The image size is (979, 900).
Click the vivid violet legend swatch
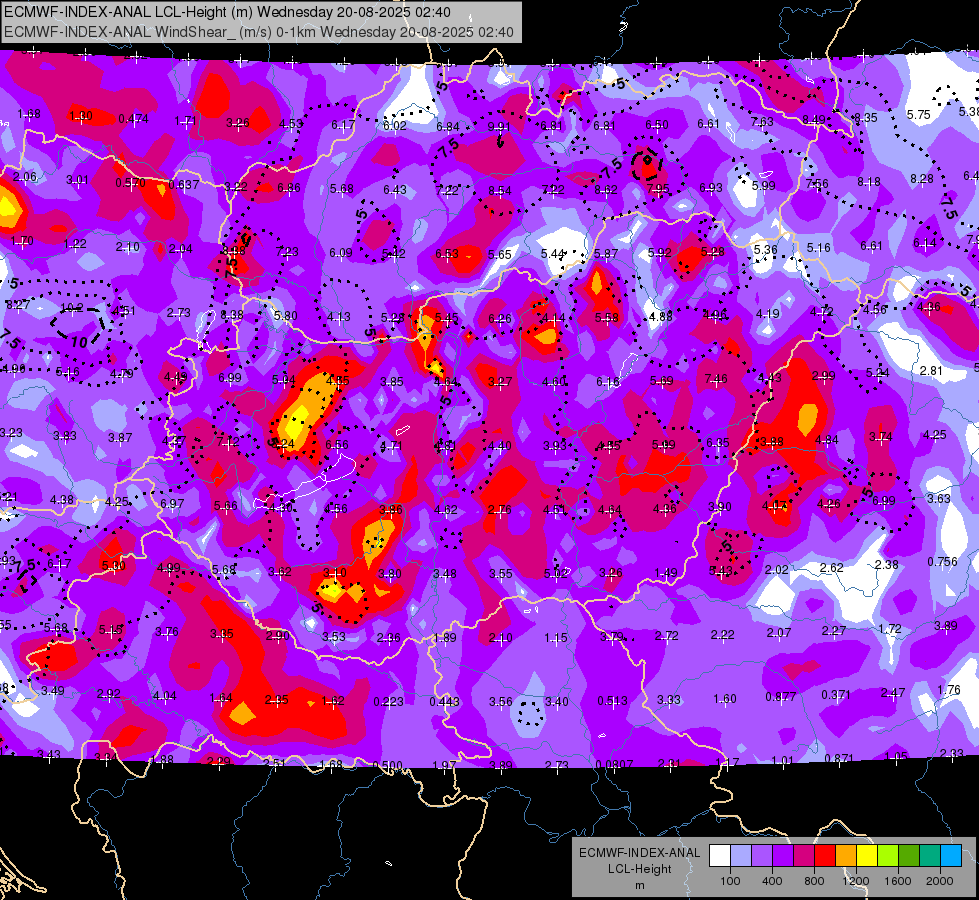pyautogui.click(x=783, y=855)
